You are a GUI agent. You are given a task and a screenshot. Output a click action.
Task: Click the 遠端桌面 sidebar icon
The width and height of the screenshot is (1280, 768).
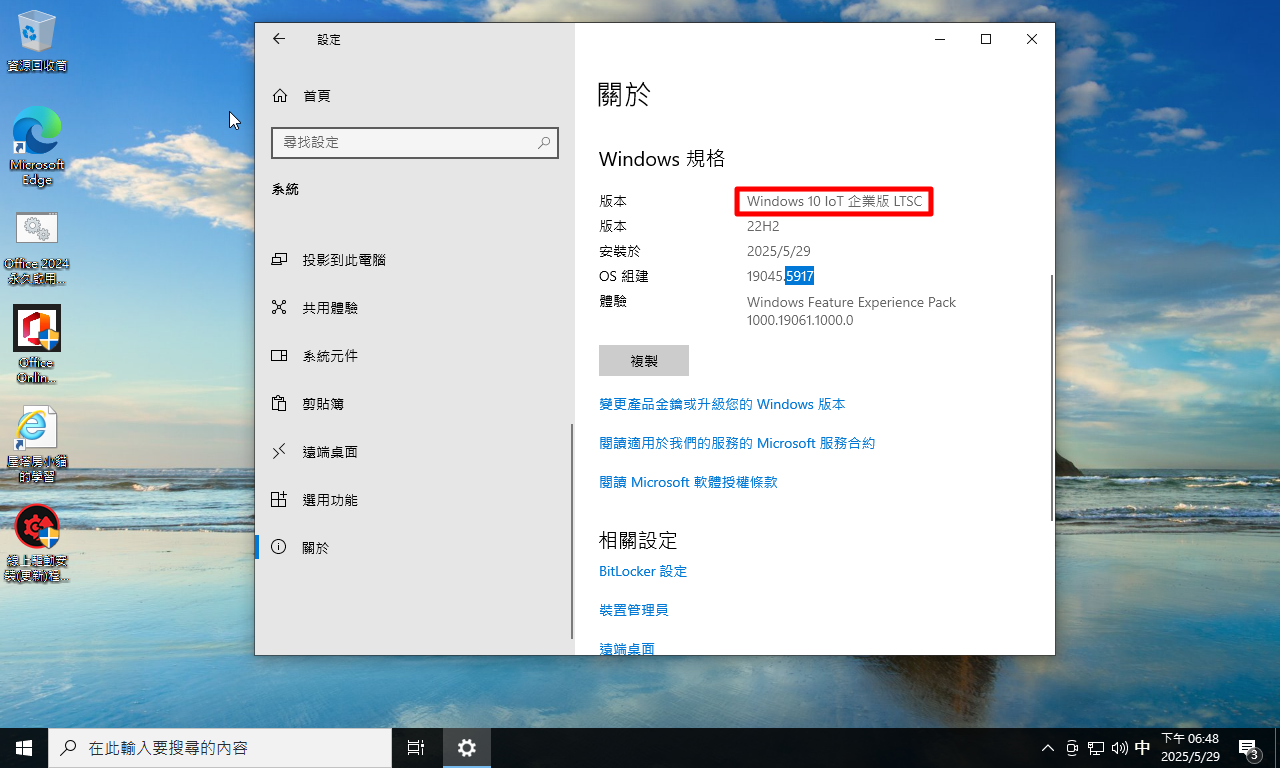[280, 452]
